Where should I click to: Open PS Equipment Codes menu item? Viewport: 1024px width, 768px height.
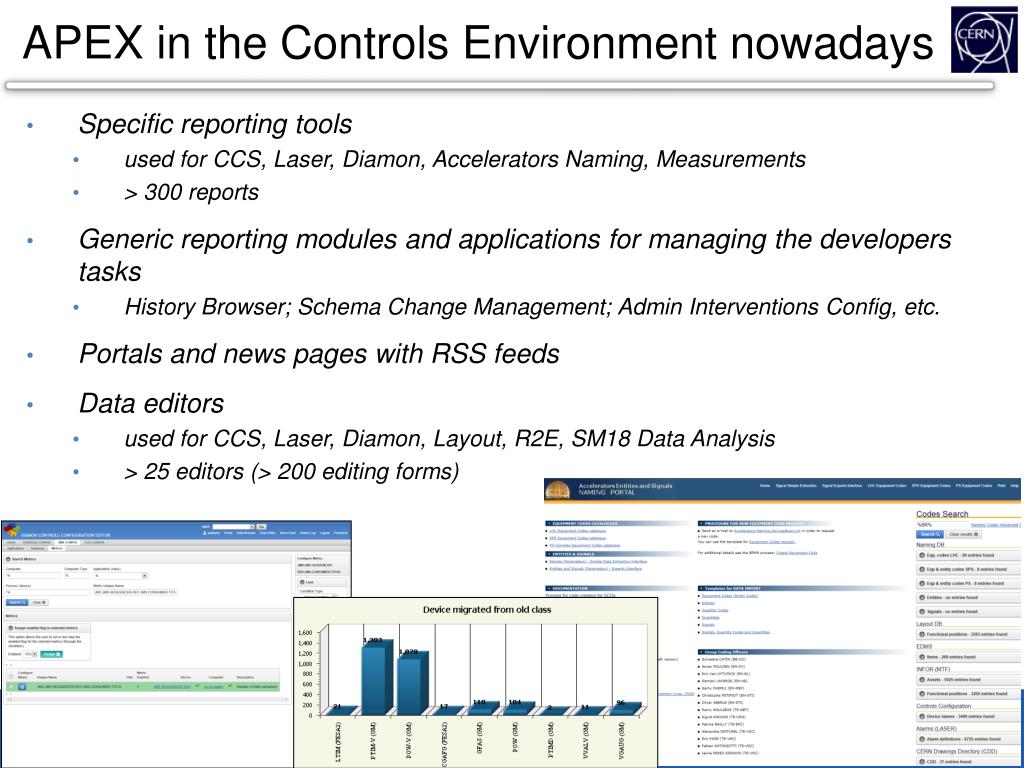pyautogui.click(x=974, y=486)
